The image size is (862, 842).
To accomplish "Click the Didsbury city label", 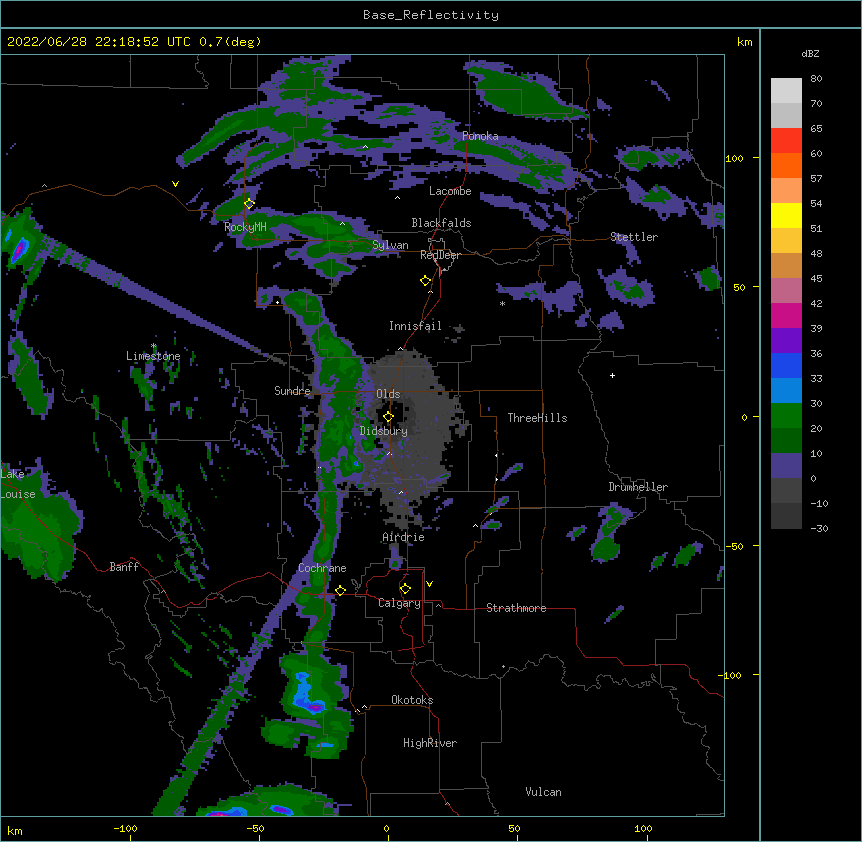I will point(384,431).
